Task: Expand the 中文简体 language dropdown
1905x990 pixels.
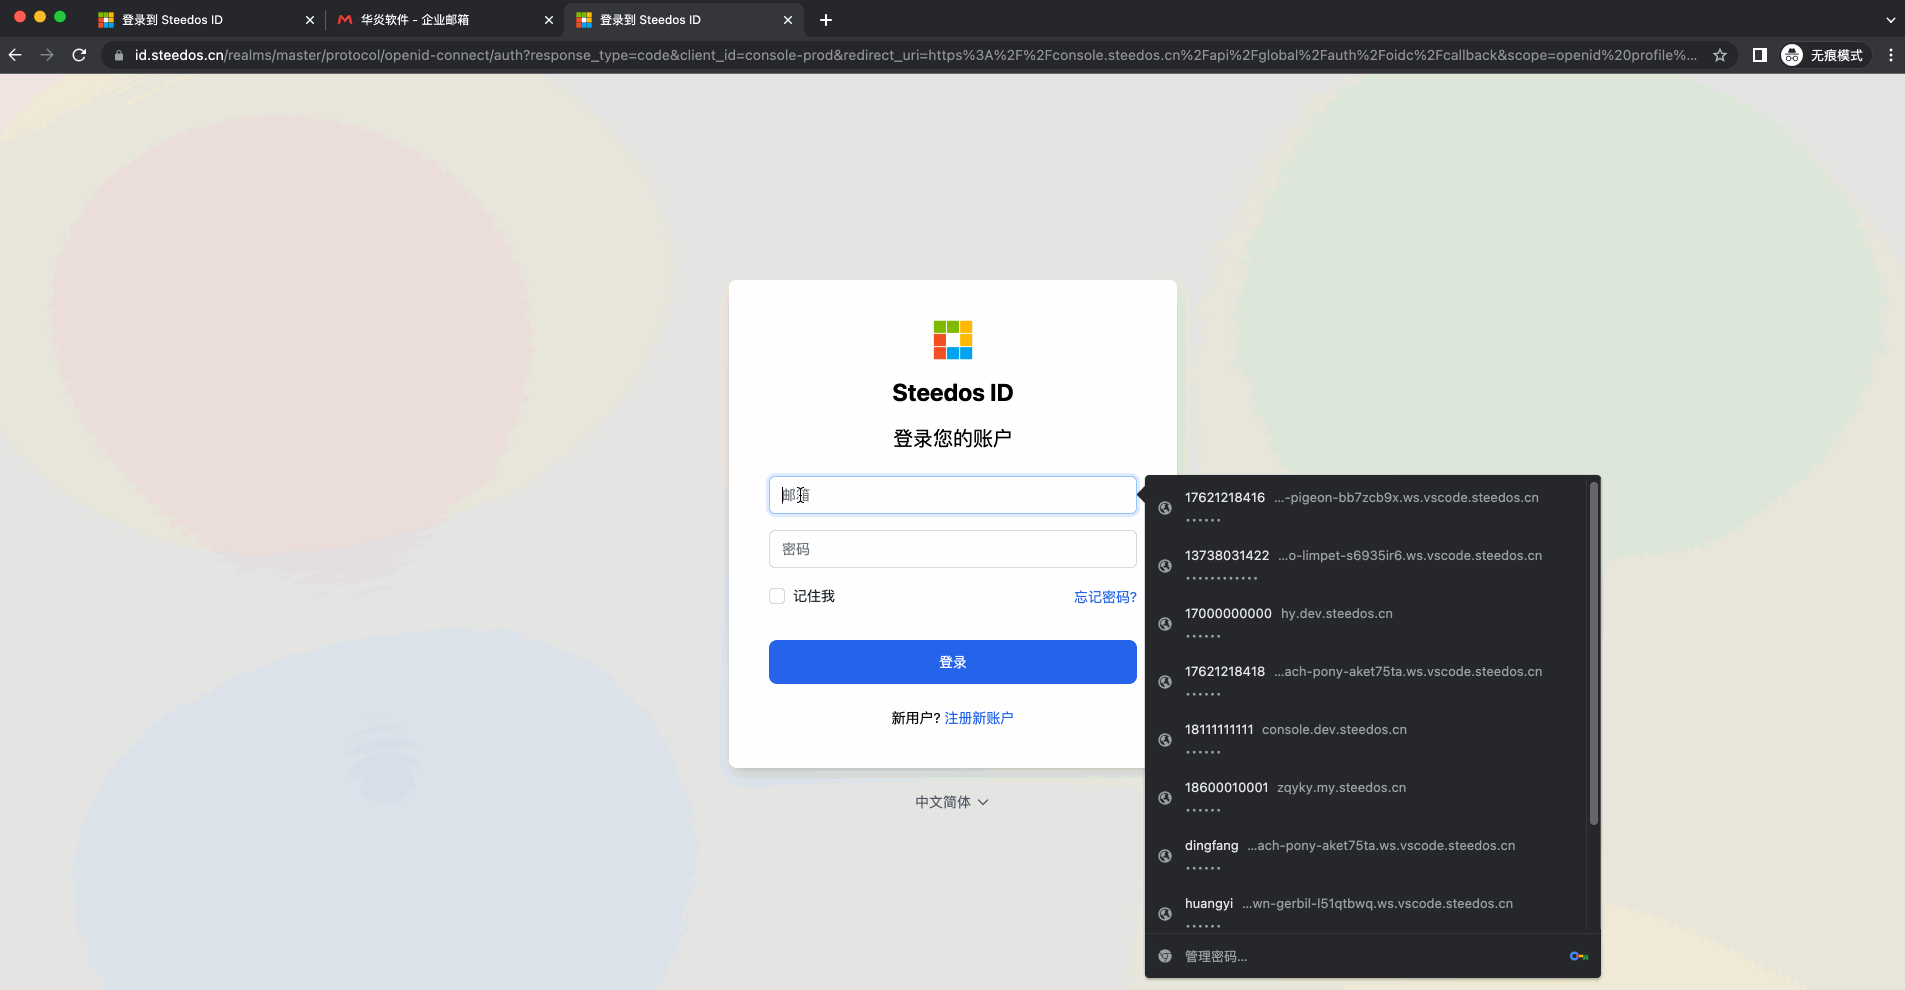Action: tap(952, 802)
